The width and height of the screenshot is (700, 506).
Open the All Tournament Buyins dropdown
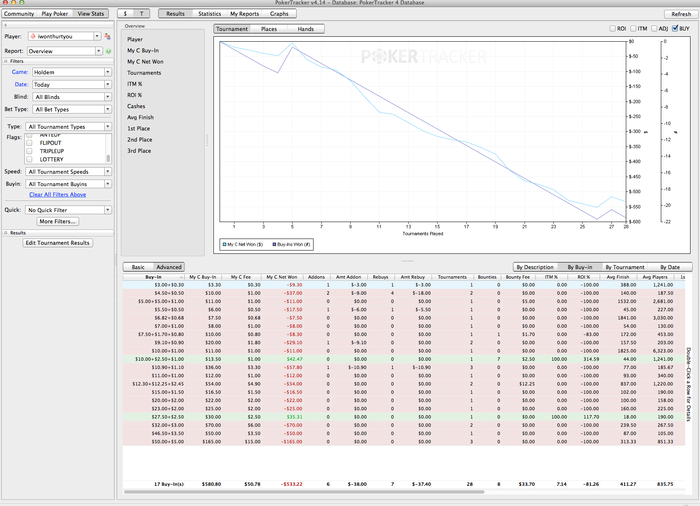click(68, 184)
